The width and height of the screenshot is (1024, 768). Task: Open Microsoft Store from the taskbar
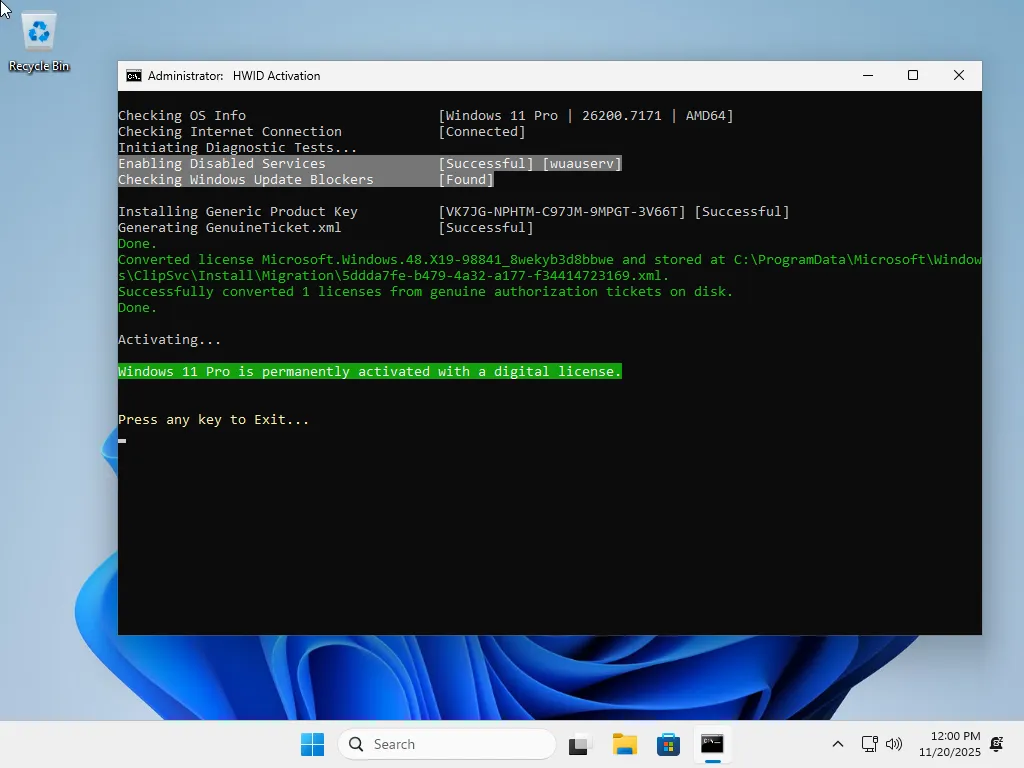[668, 744]
